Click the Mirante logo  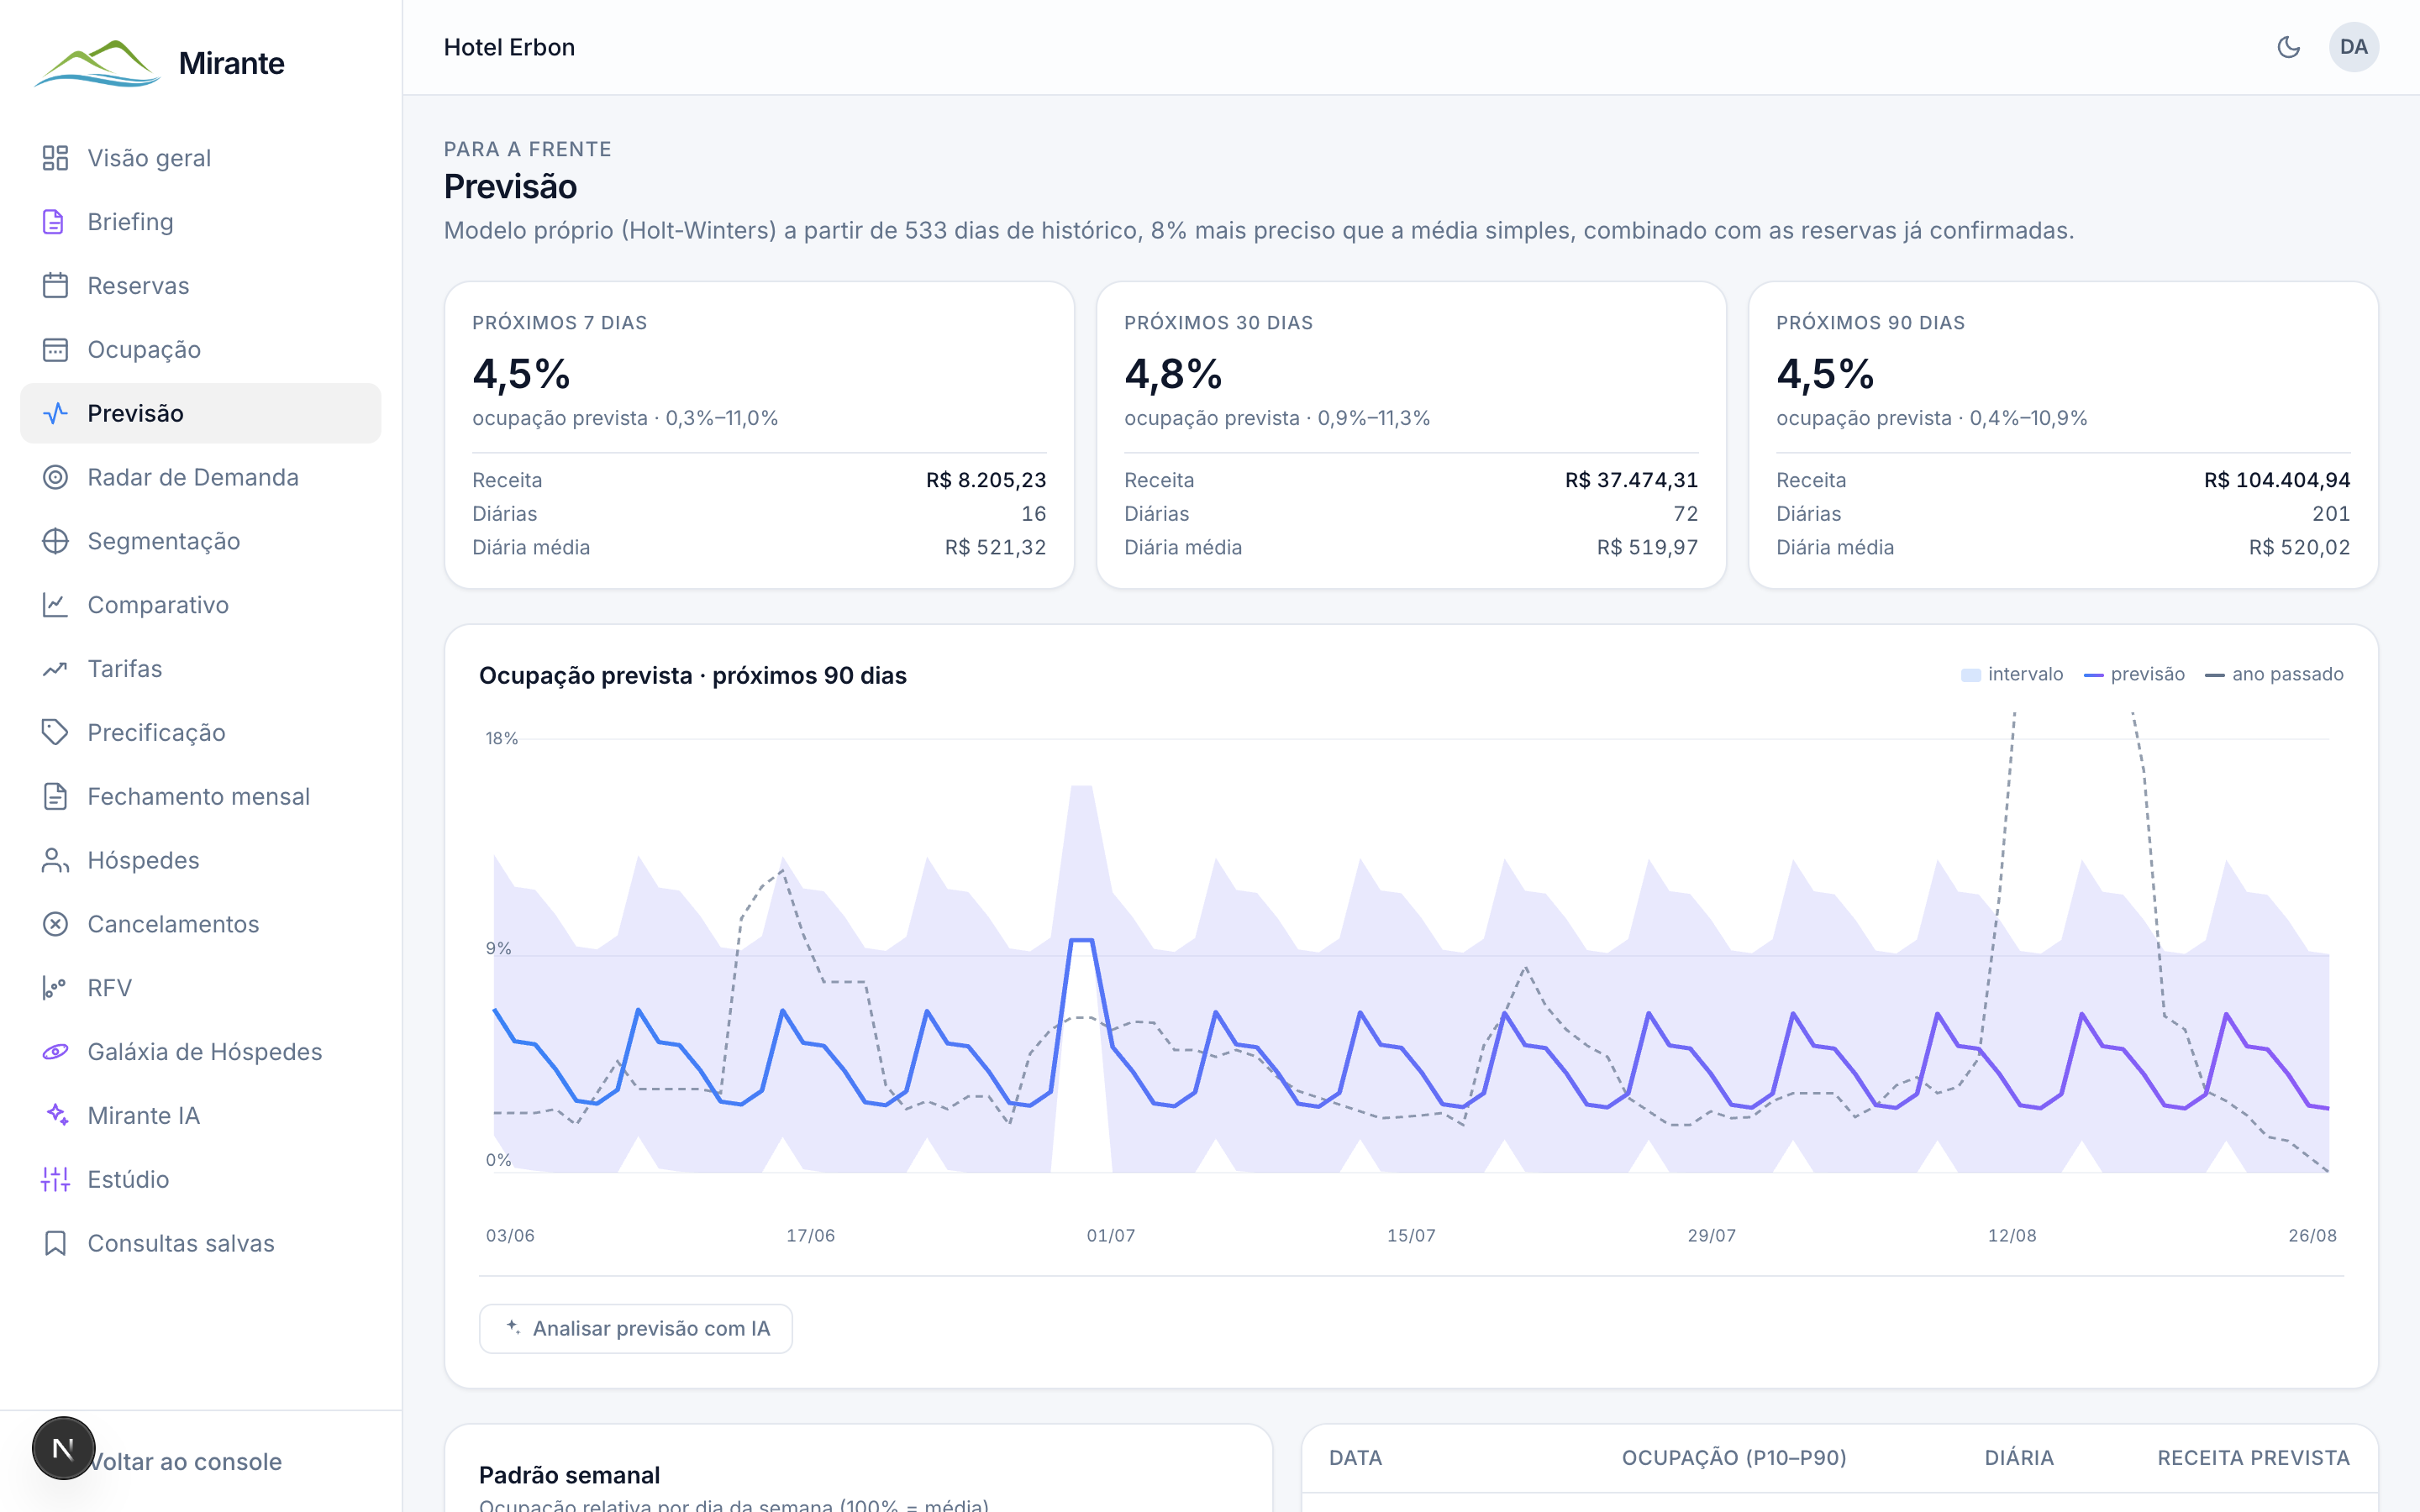click(x=160, y=63)
